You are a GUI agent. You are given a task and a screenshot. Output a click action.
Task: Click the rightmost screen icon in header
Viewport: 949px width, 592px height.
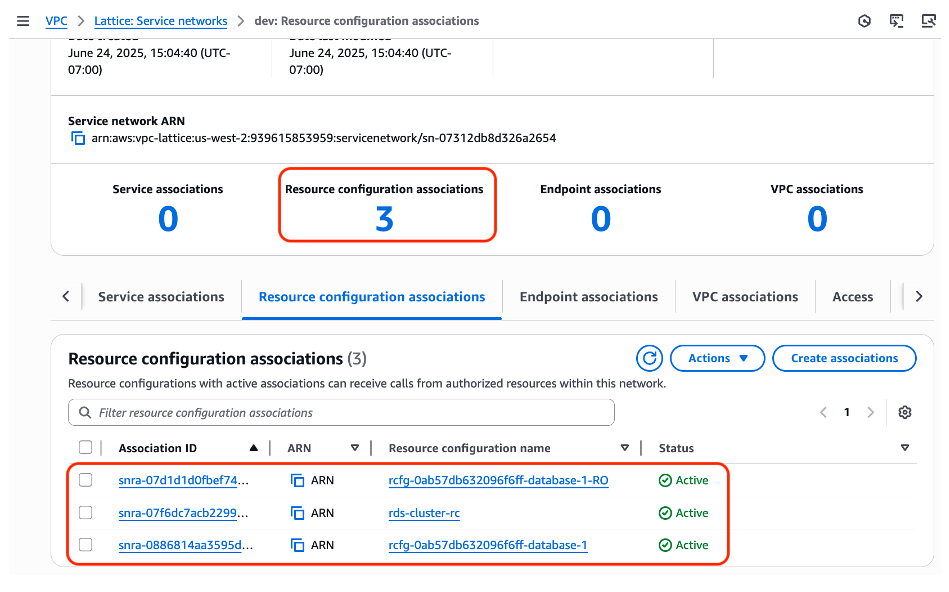tap(928, 21)
